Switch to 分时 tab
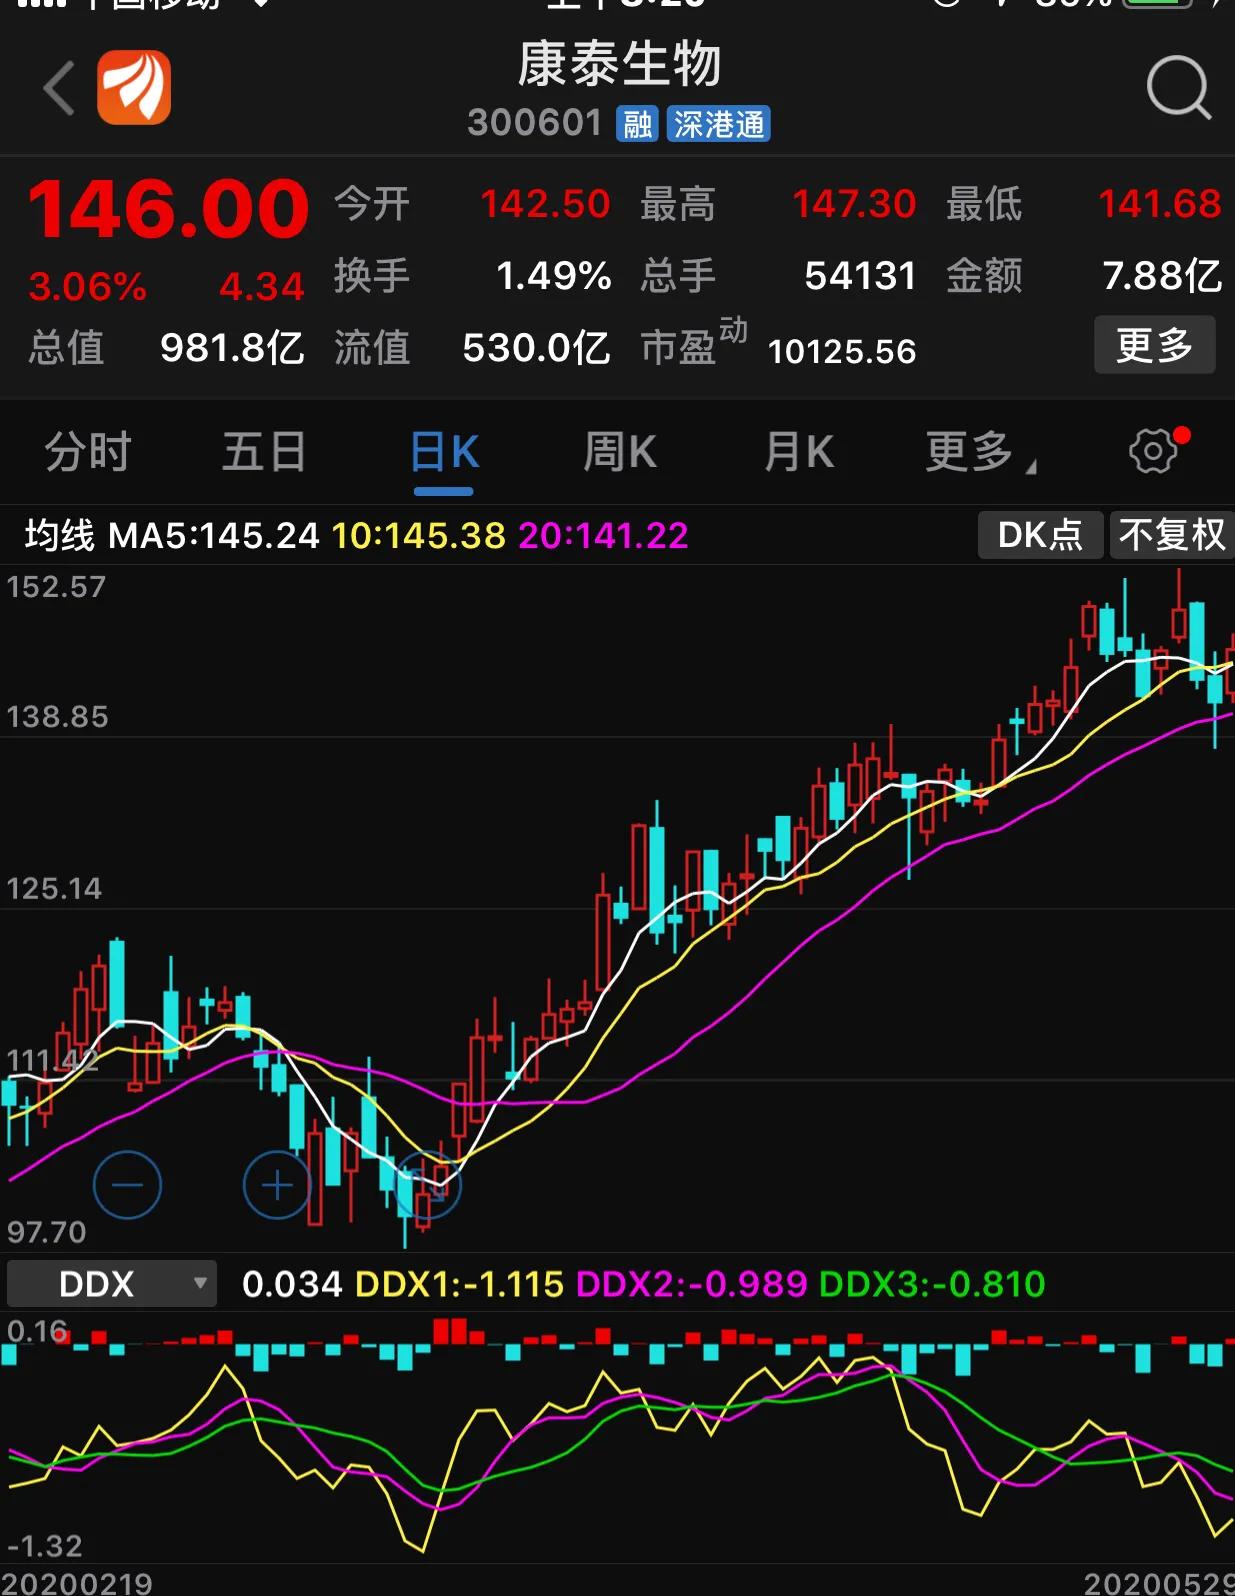1235x1596 pixels. 88,452
